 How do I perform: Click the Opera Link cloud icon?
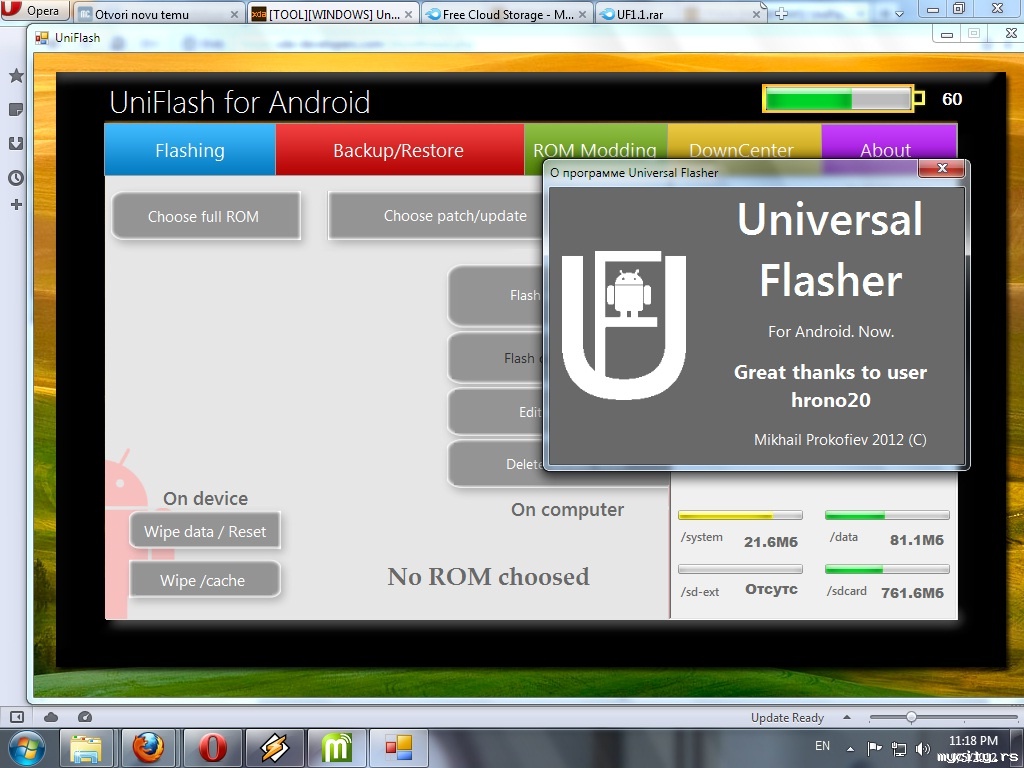pyautogui.click(x=51, y=717)
